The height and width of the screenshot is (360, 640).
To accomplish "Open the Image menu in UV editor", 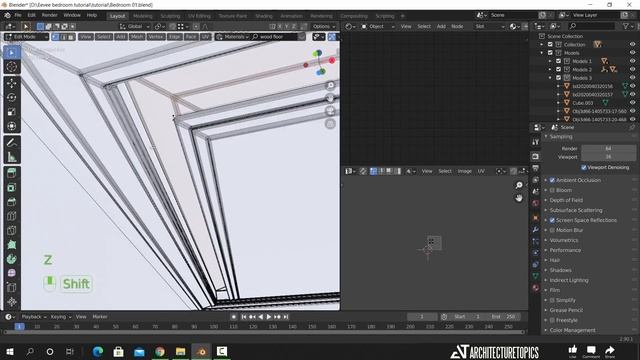I will [x=464, y=171].
